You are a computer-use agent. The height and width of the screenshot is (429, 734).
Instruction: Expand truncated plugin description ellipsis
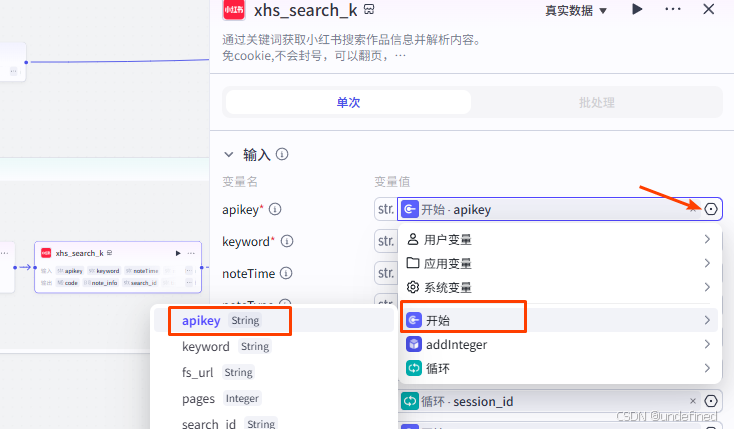click(x=400, y=56)
